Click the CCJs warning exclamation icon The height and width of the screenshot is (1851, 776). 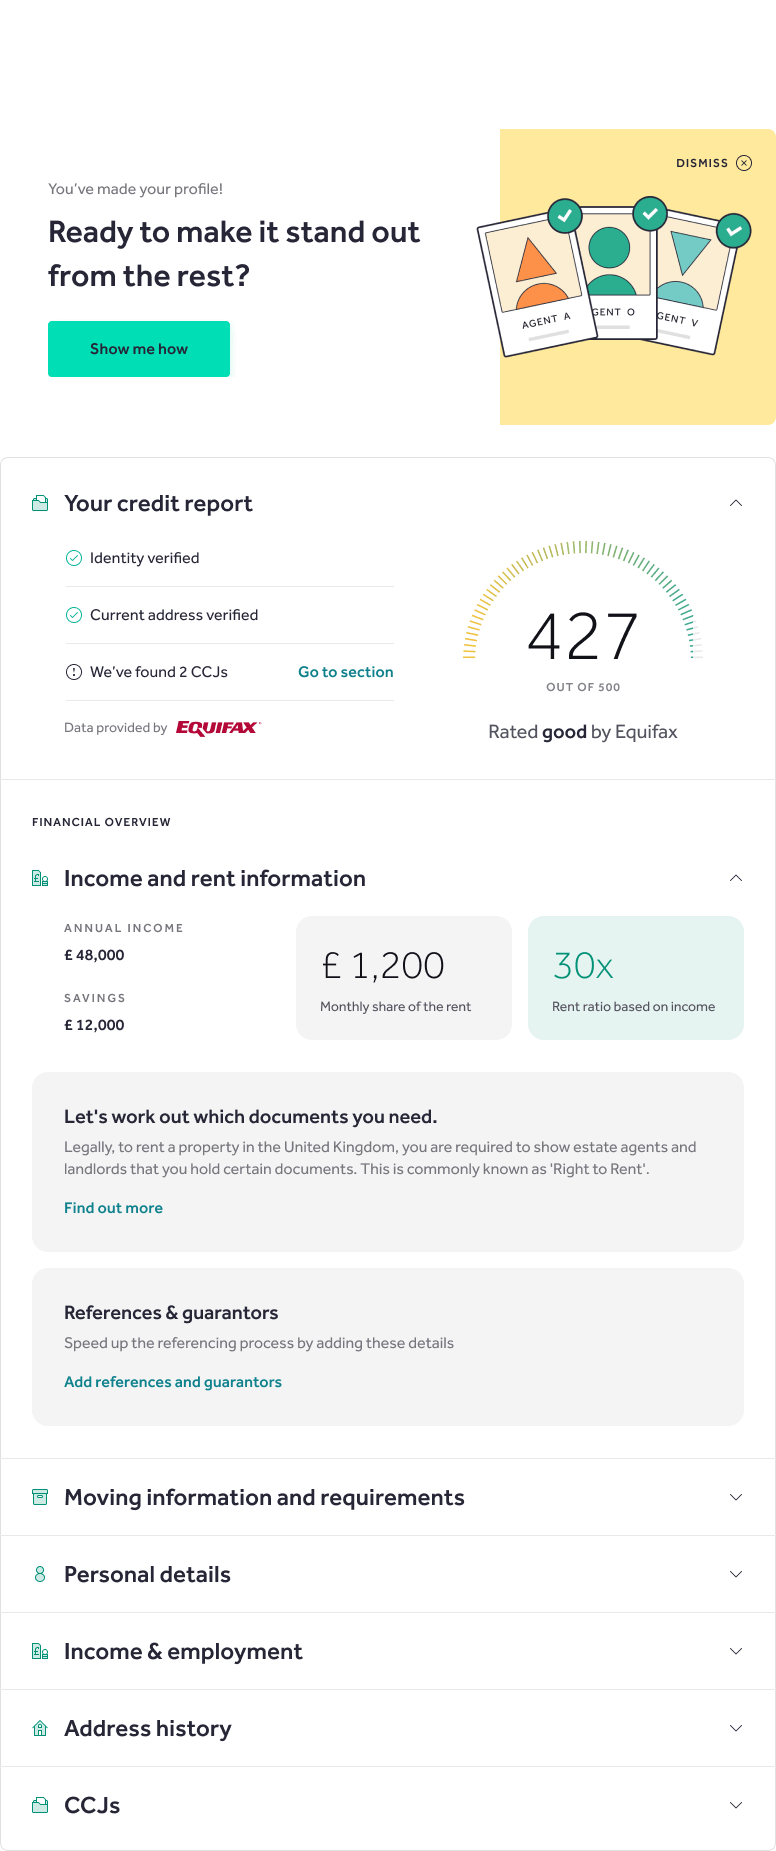[x=73, y=672]
